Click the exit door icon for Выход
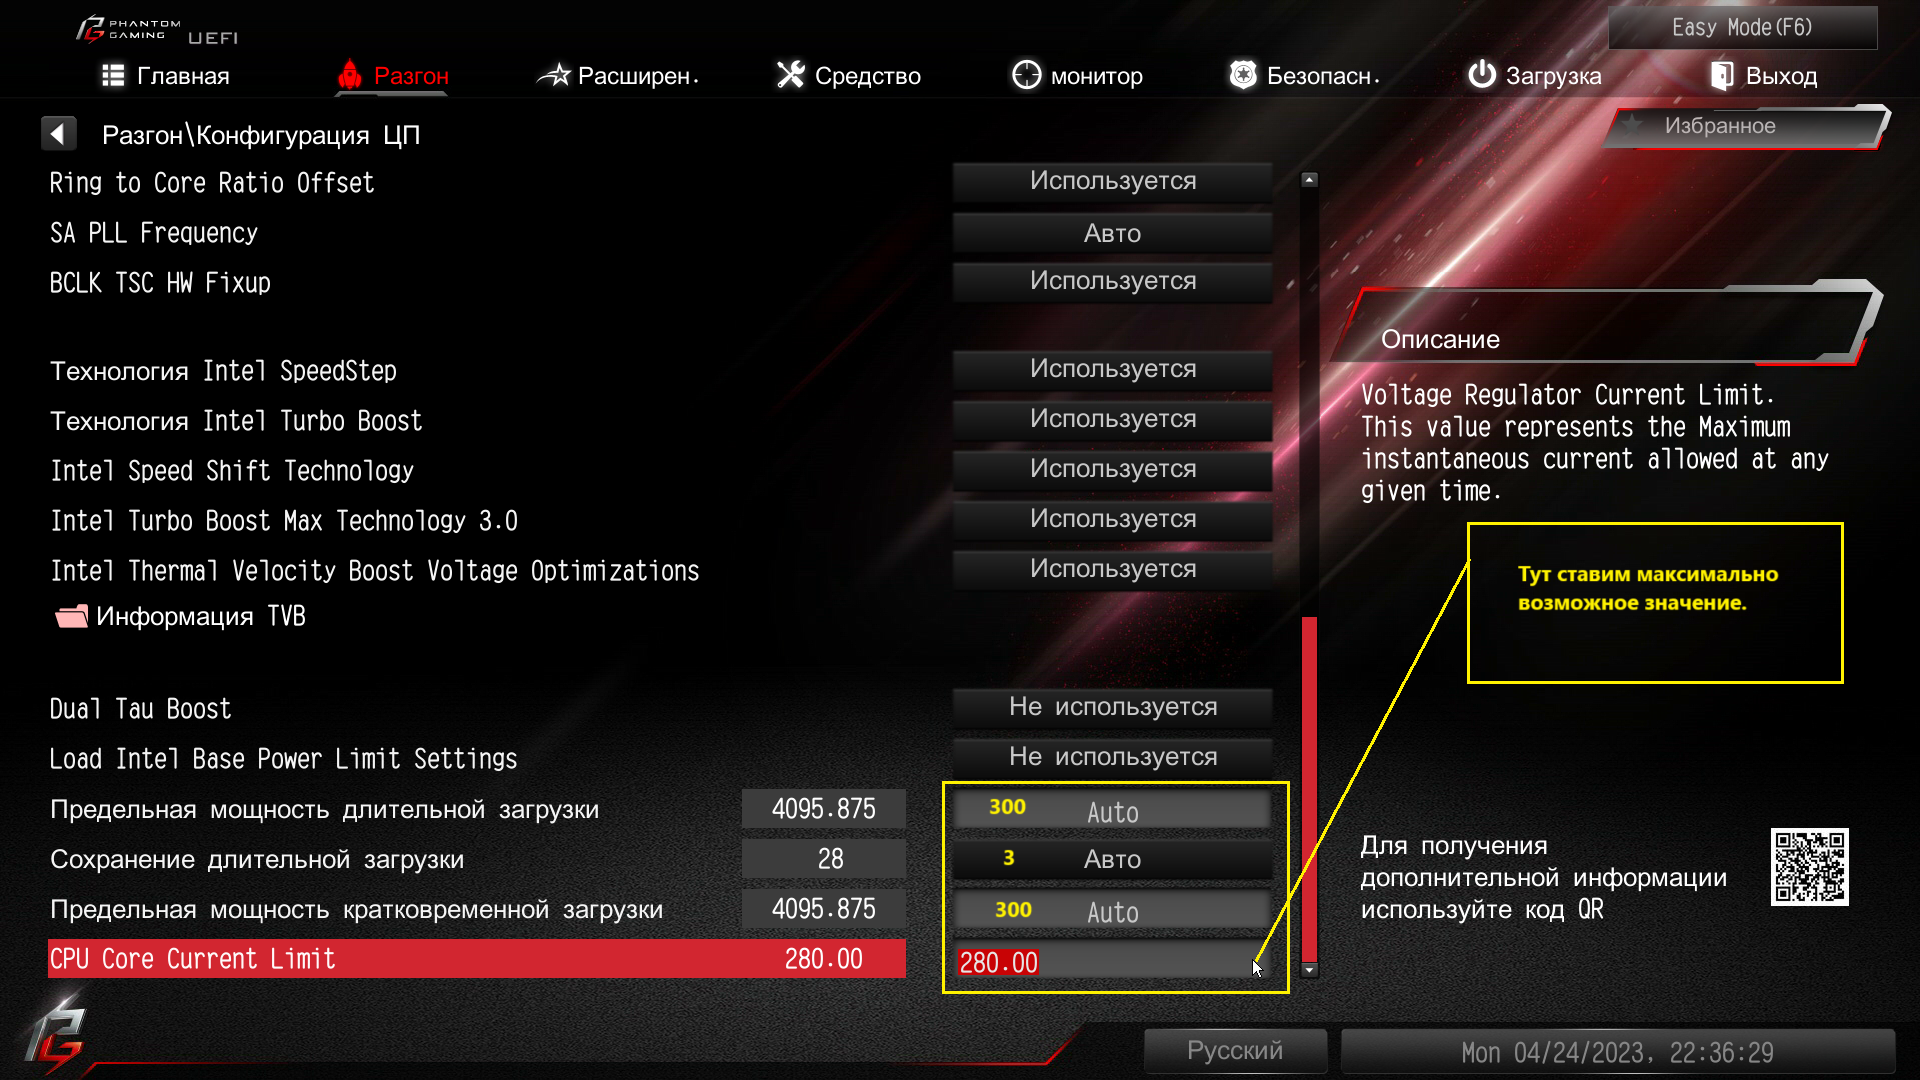The height and width of the screenshot is (1080, 1920). coord(1721,75)
